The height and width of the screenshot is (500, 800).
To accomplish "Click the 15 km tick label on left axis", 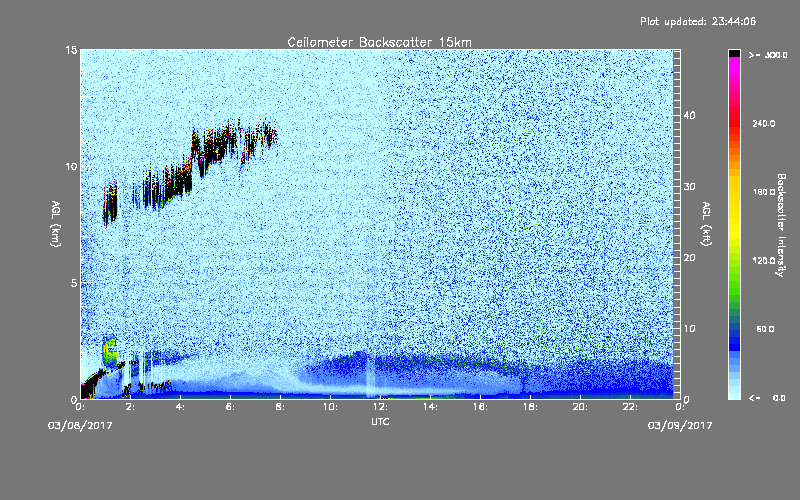I will [71, 50].
